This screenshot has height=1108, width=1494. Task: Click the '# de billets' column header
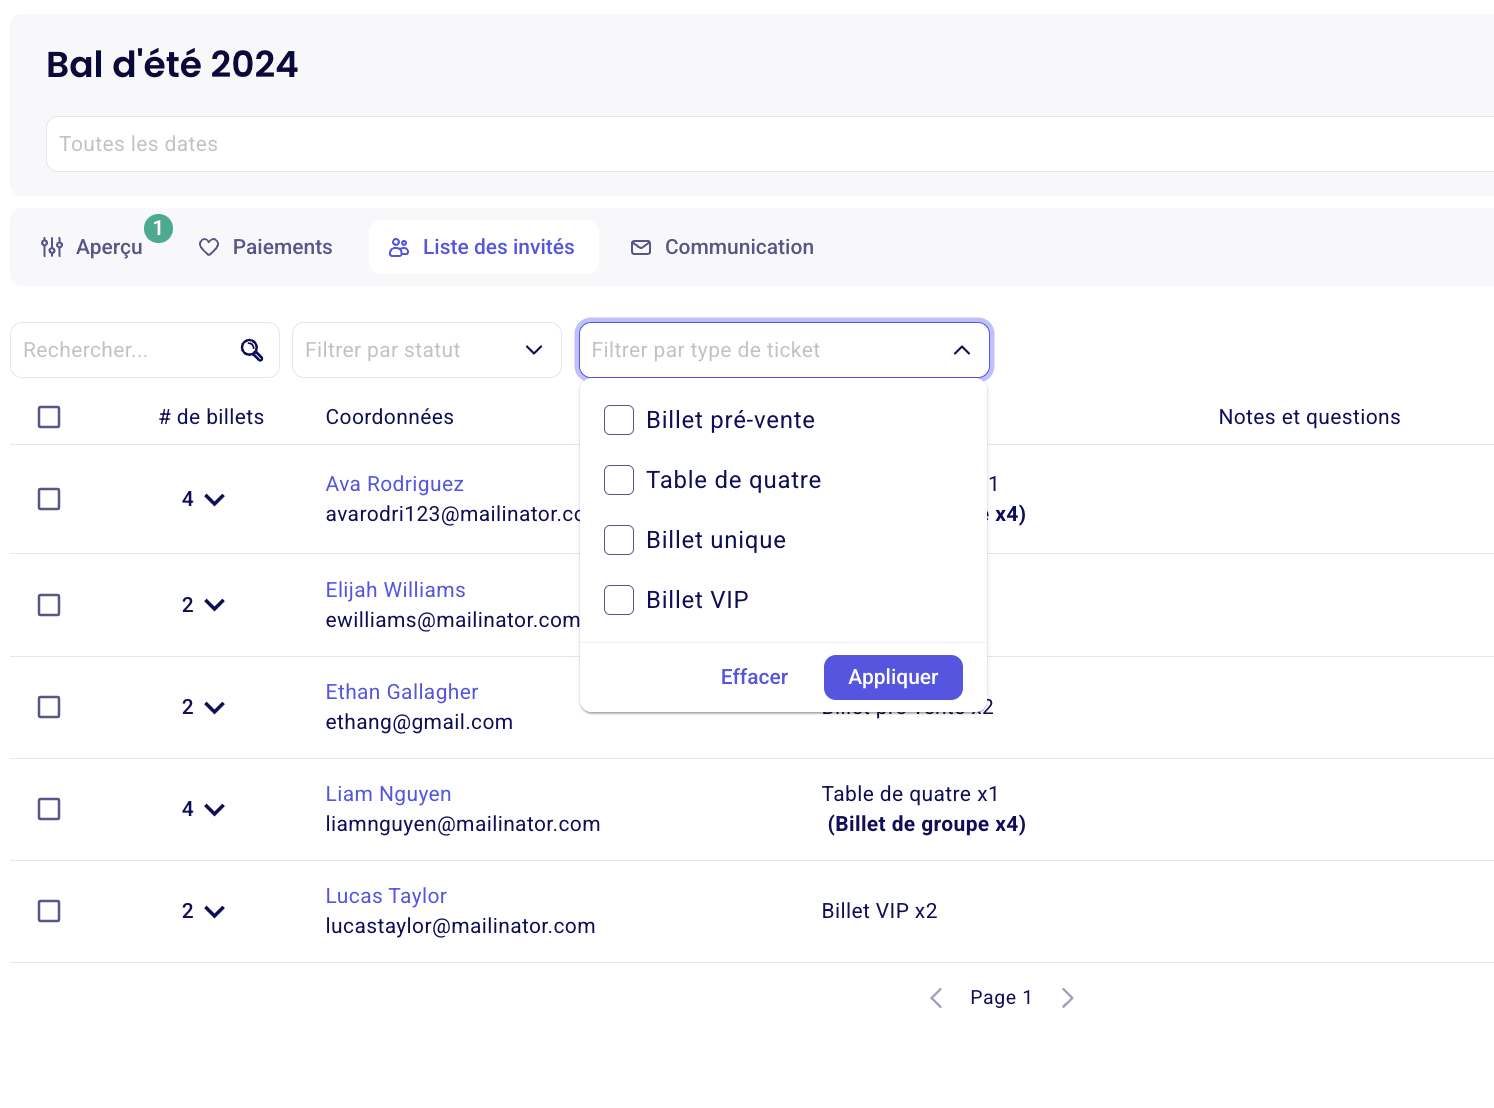click(x=211, y=417)
